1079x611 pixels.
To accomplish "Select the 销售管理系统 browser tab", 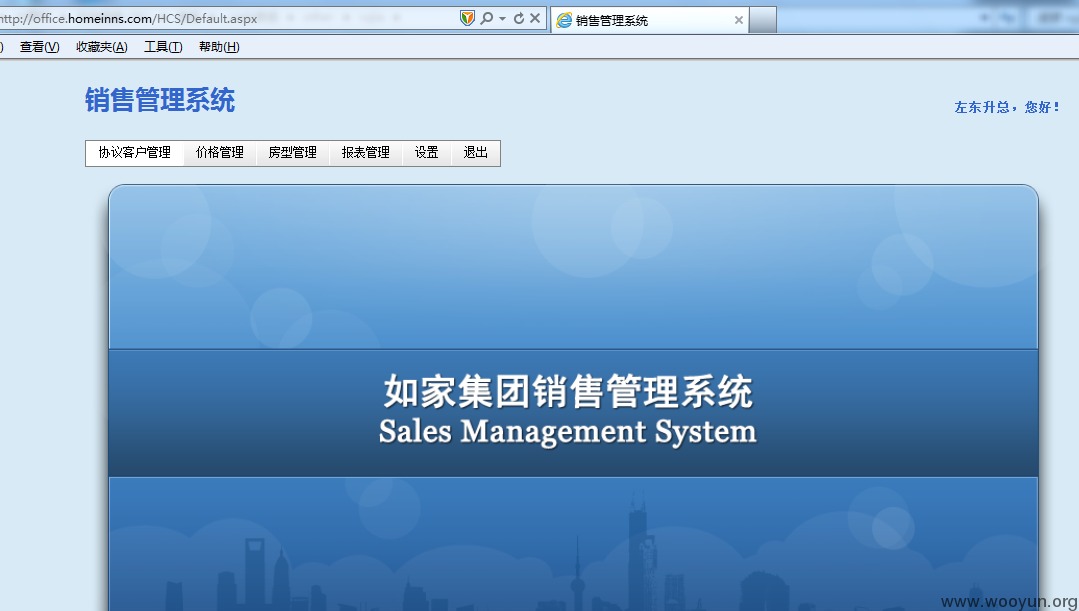I will click(650, 20).
